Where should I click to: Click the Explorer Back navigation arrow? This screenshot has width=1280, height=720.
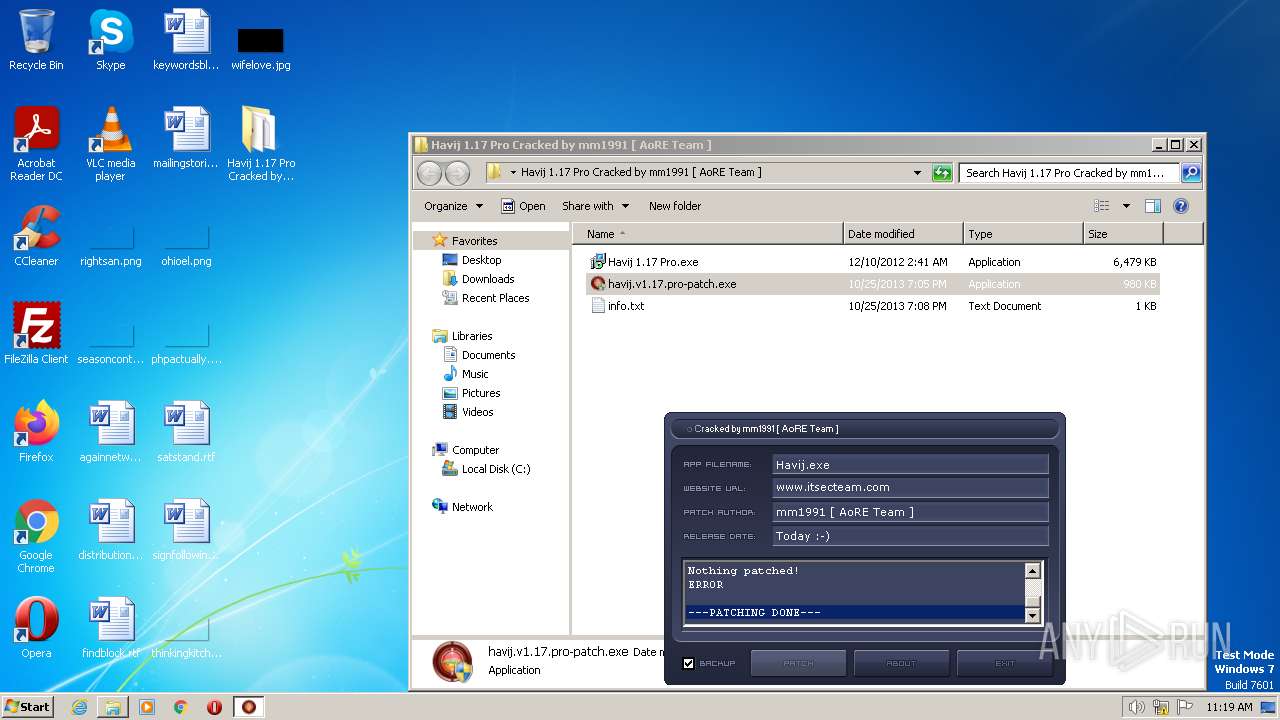[x=429, y=173]
